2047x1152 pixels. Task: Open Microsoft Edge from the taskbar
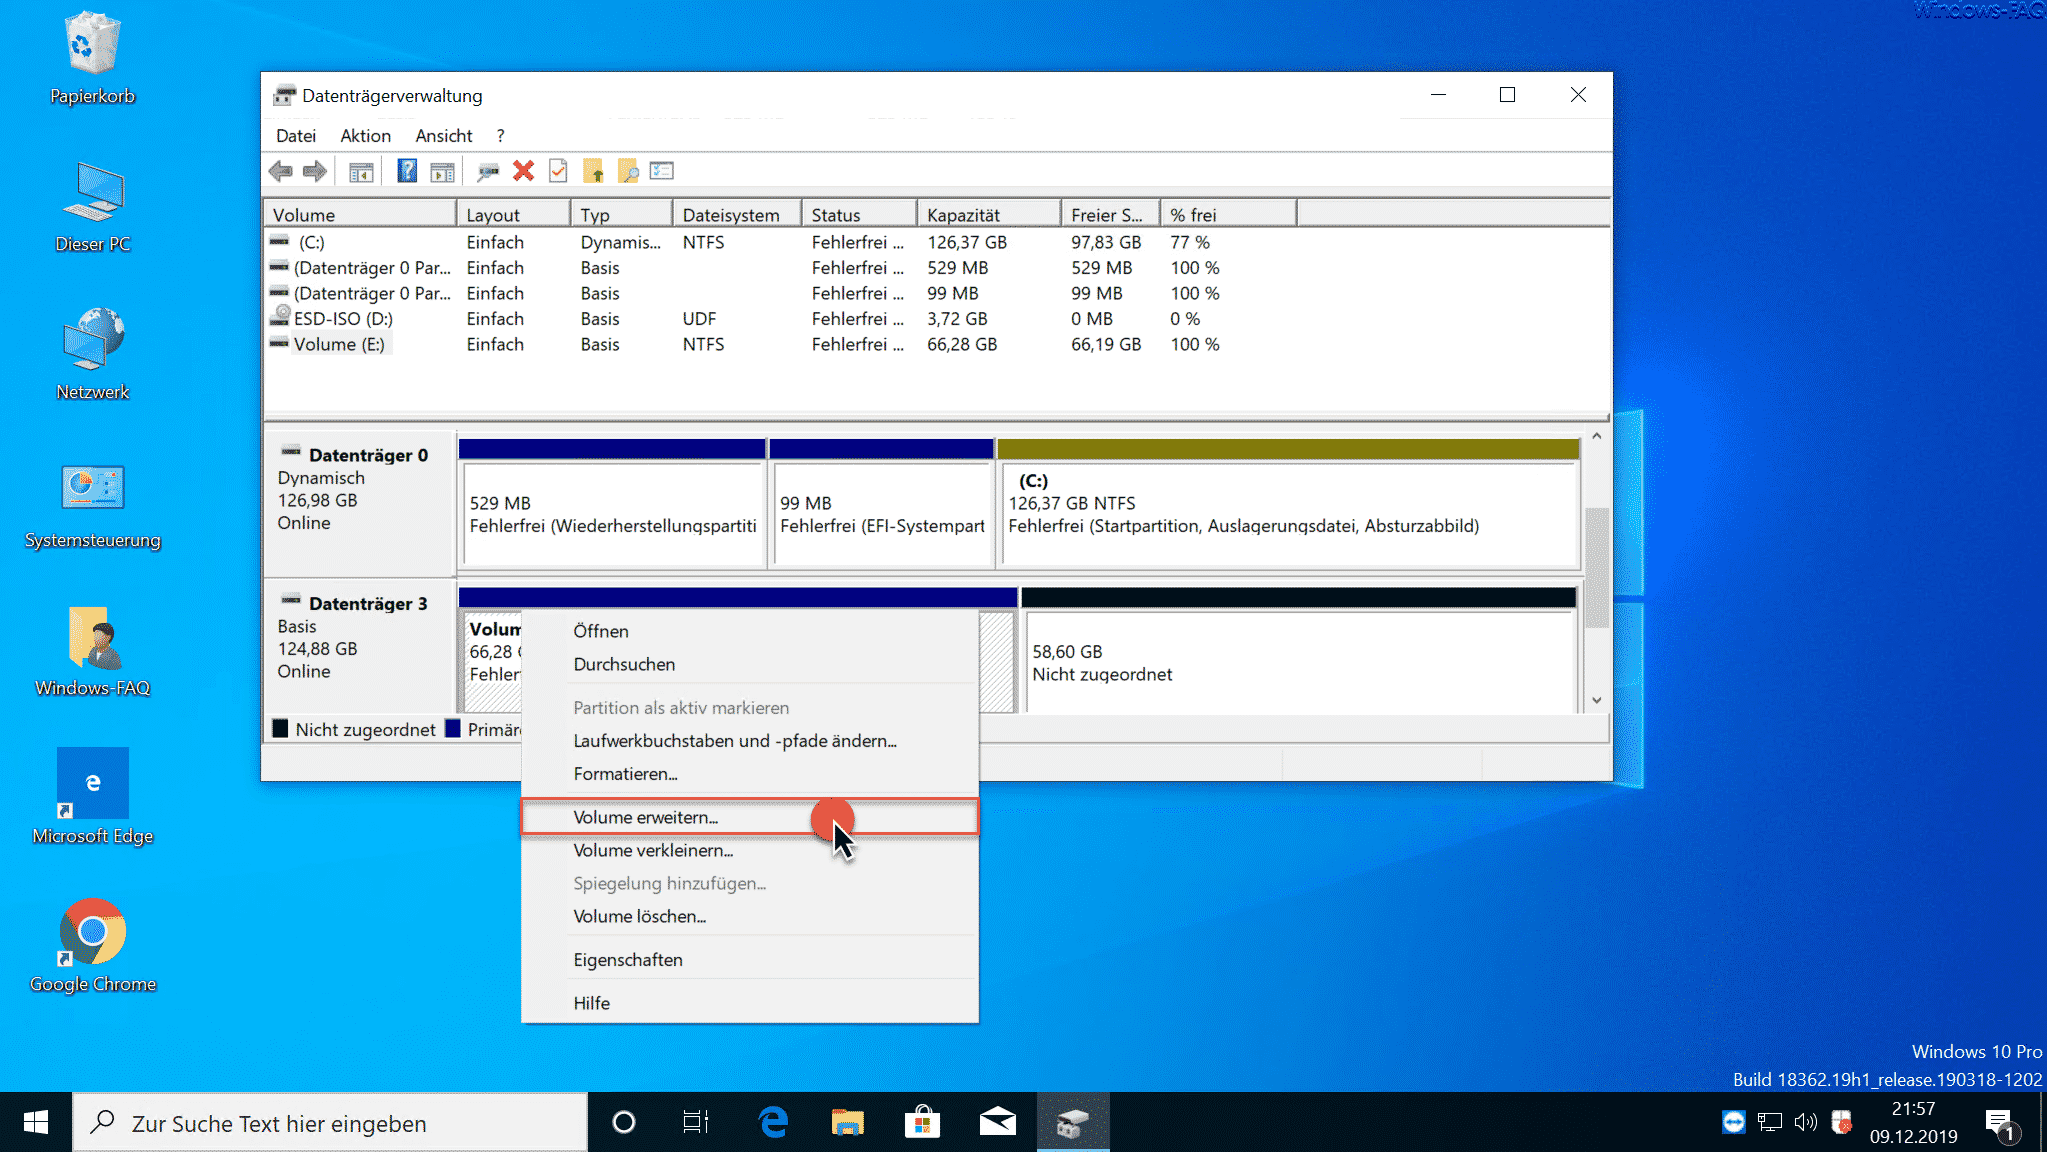tap(773, 1122)
